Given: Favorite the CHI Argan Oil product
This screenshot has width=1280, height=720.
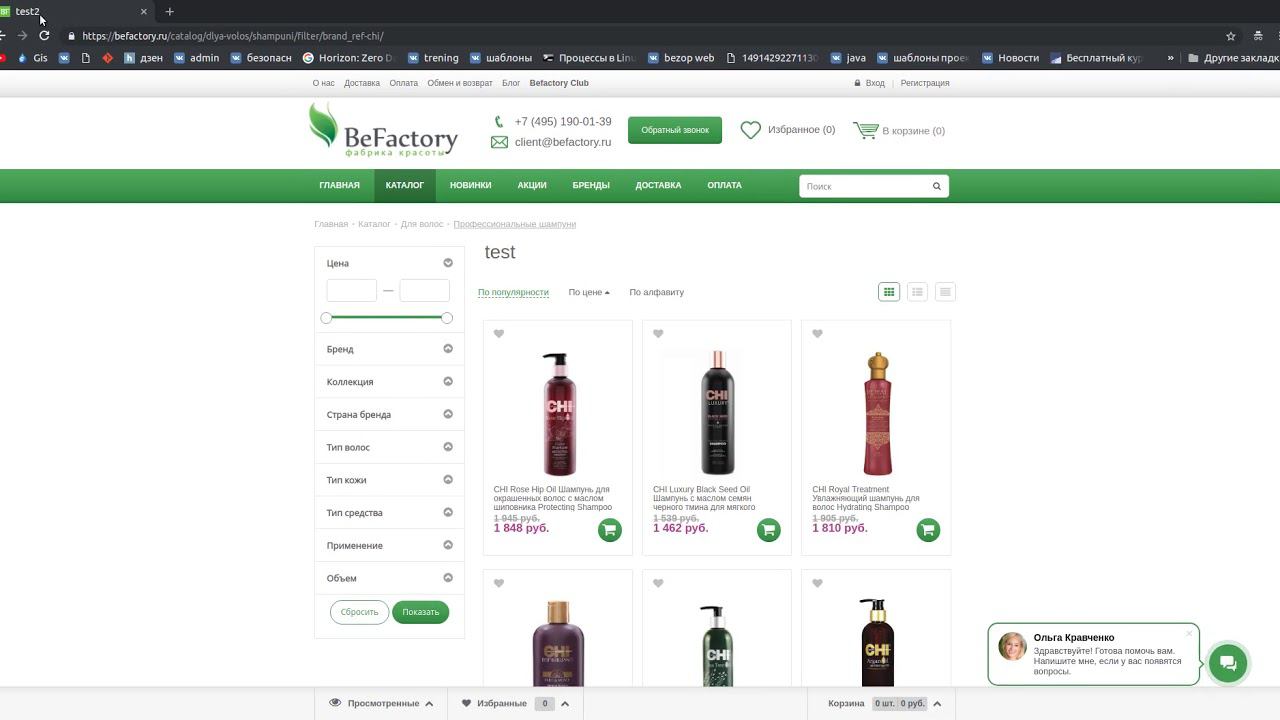Looking at the screenshot, I should pyautogui.click(x=817, y=584).
